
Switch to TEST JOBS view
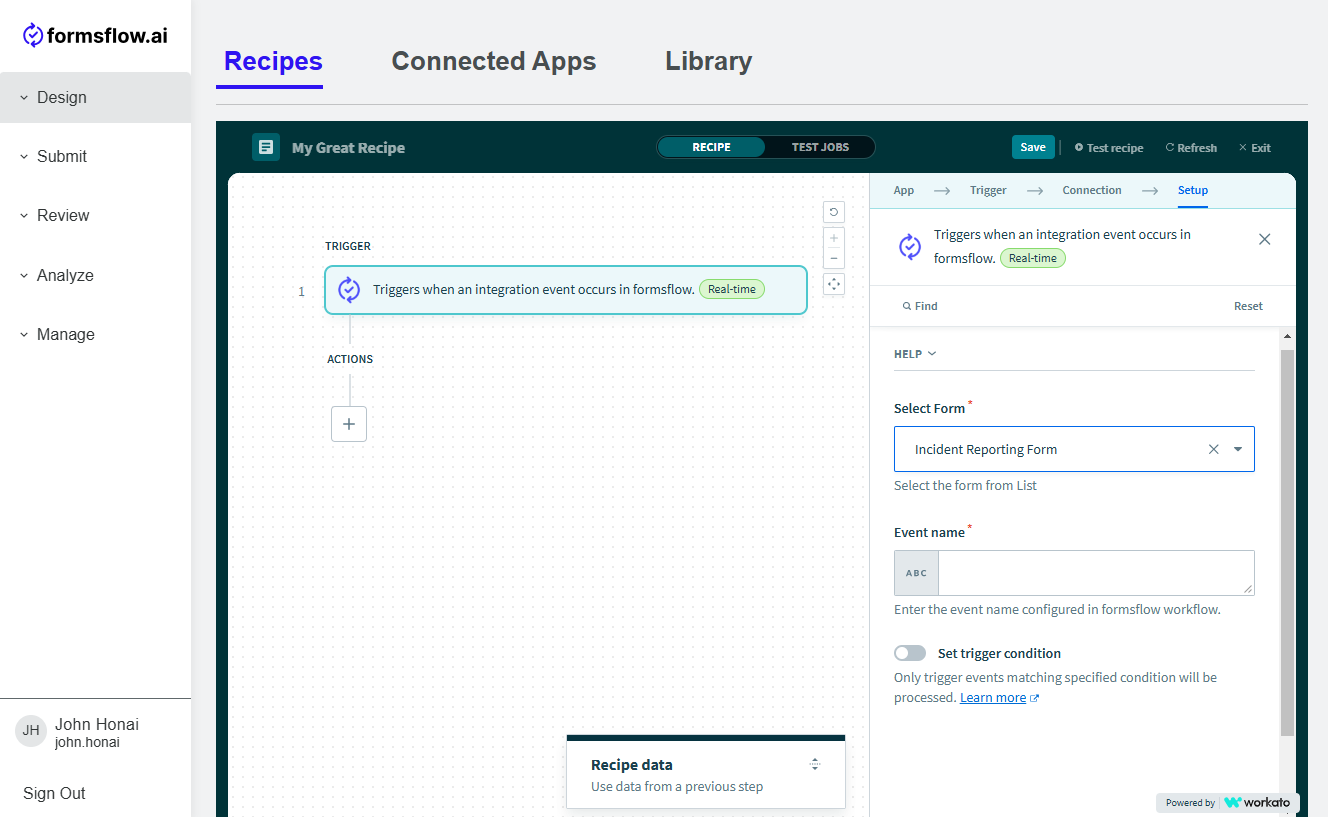(x=820, y=147)
